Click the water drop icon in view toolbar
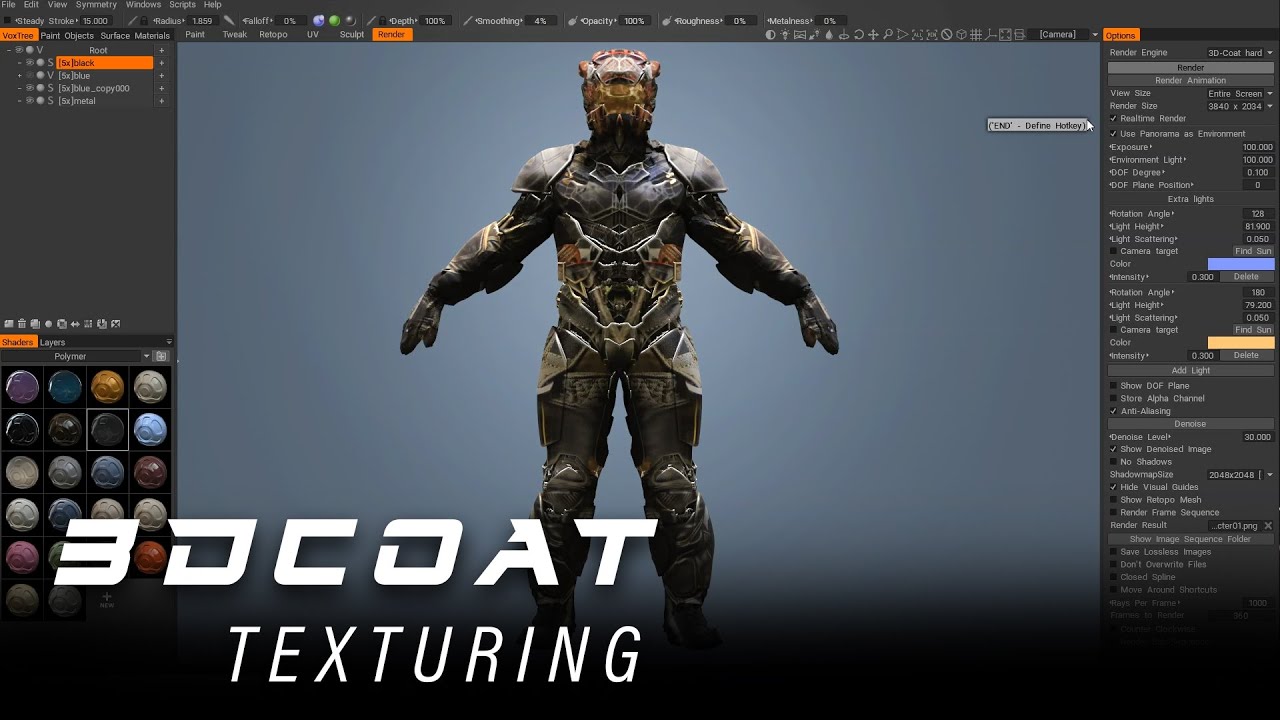 point(830,34)
